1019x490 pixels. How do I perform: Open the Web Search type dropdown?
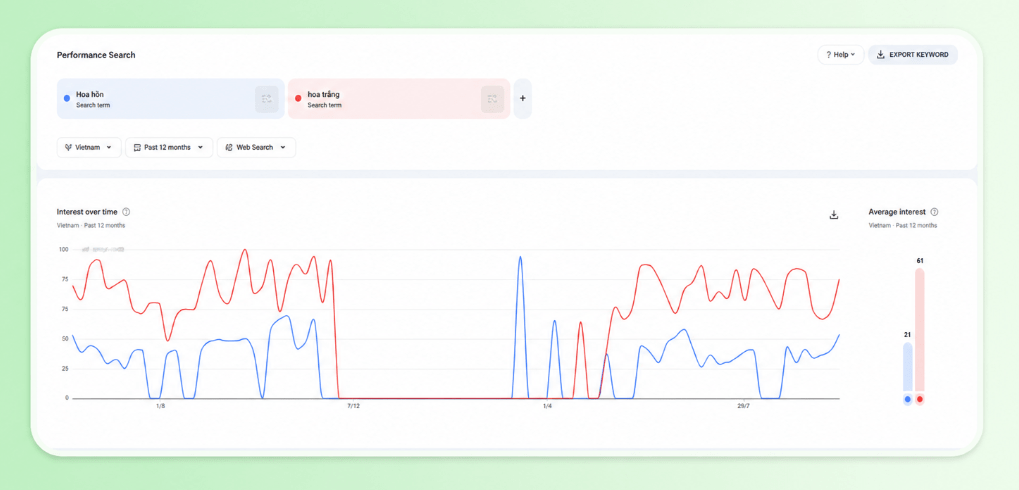point(256,148)
